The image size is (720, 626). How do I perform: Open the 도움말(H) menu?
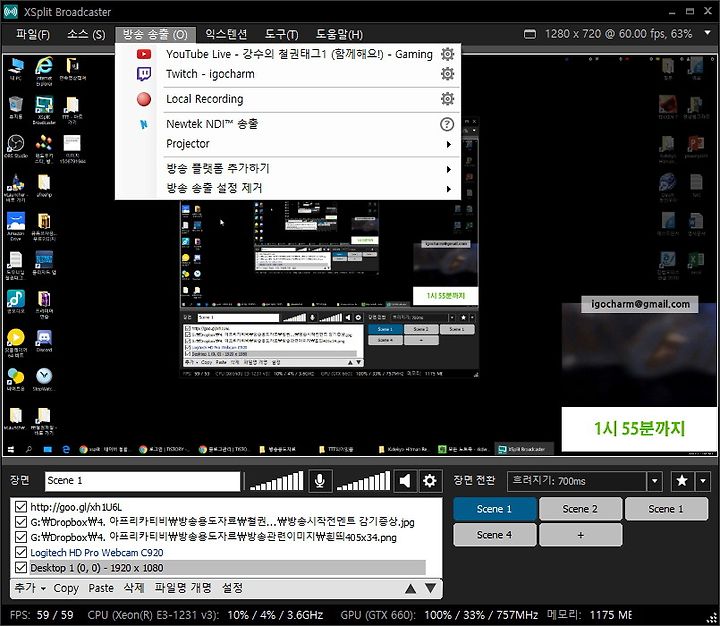click(x=339, y=34)
